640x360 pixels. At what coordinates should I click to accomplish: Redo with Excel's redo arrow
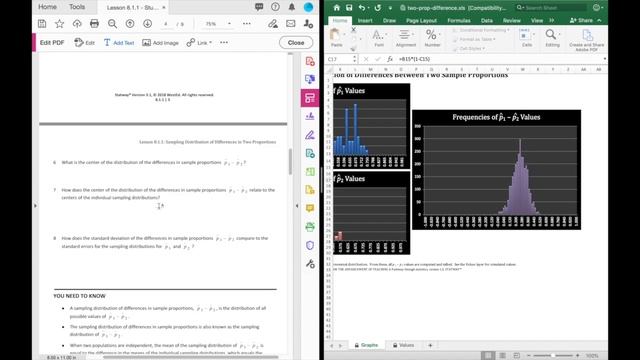point(378,8)
